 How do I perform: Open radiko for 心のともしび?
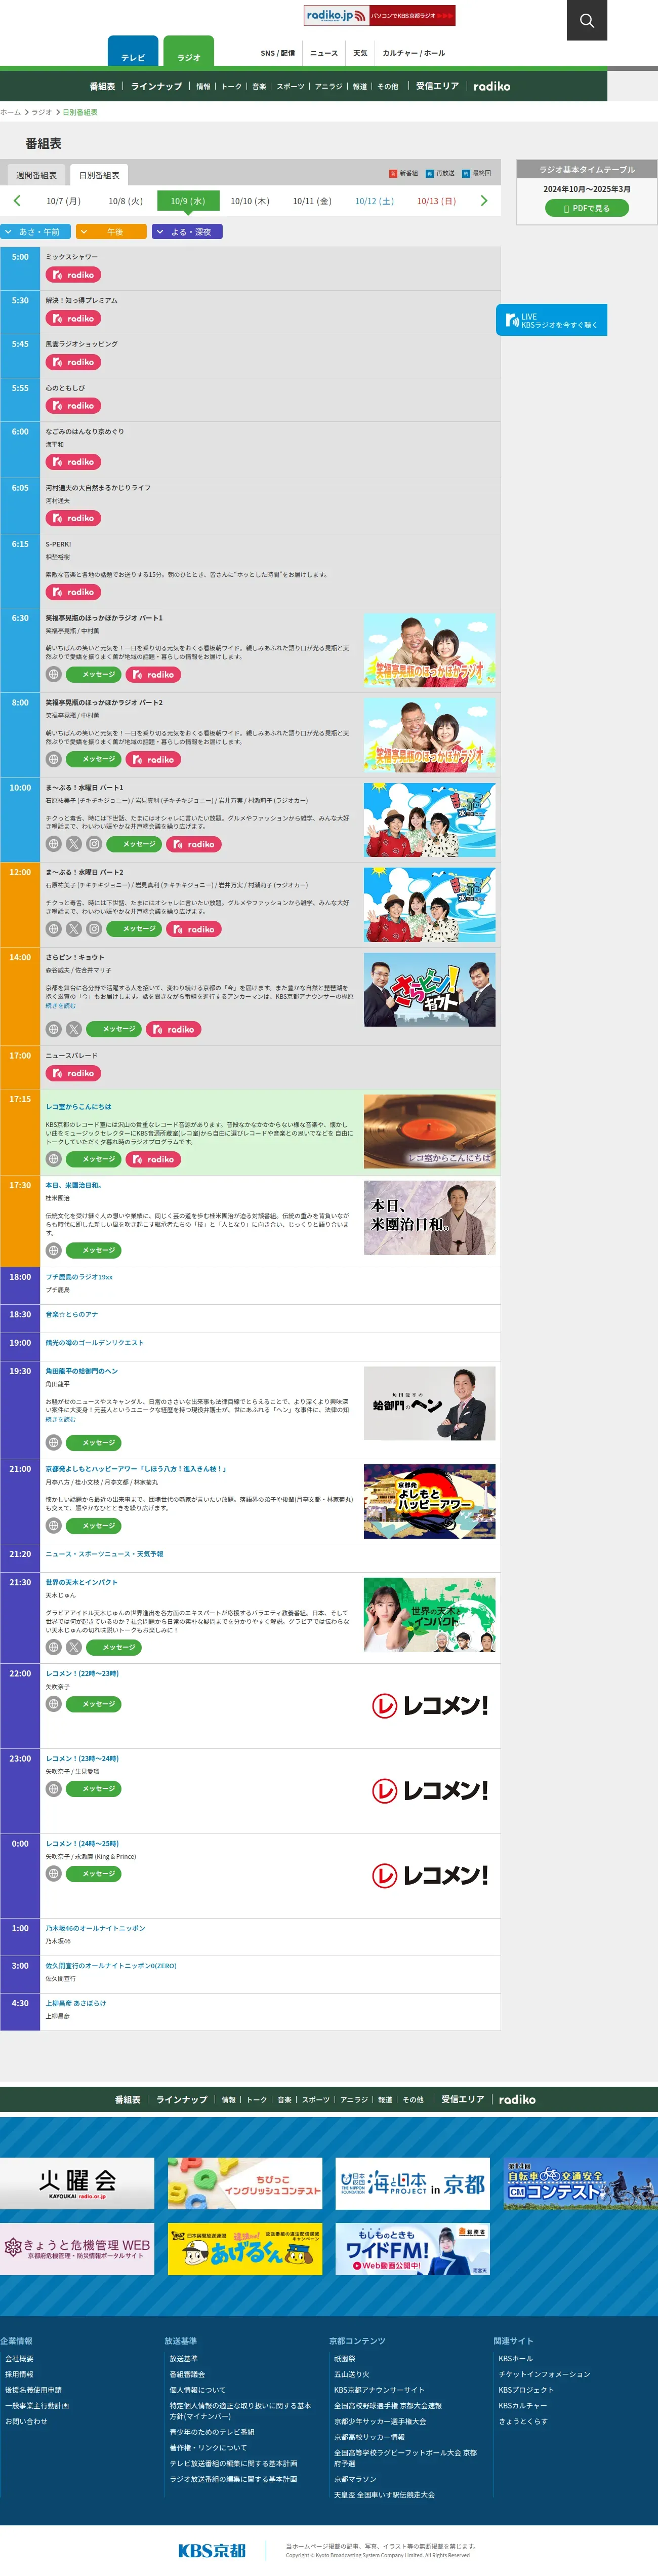pyautogui.click(x=73, y=406)
